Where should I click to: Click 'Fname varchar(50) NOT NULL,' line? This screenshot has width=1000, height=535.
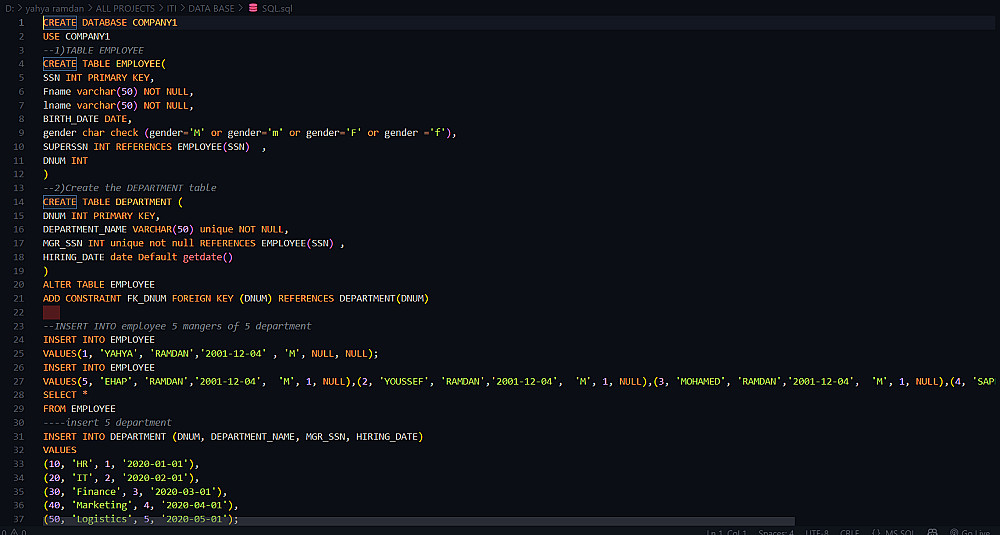click(118, 92)
